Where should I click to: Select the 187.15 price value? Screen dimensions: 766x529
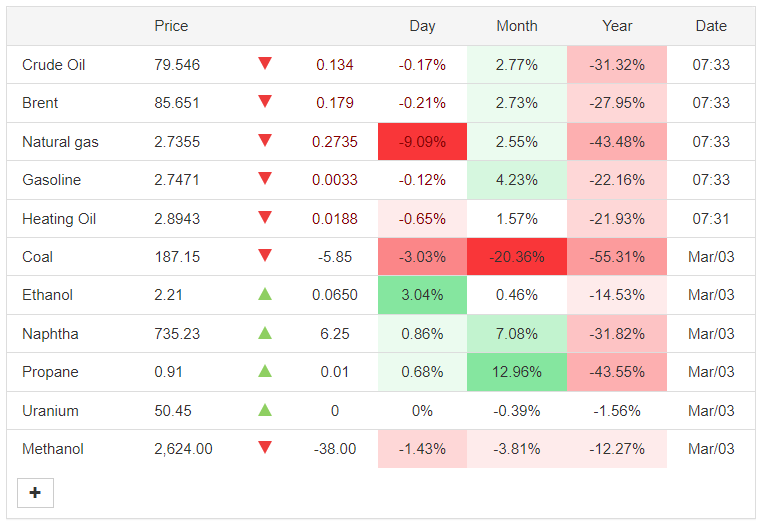tap(177, 256)
